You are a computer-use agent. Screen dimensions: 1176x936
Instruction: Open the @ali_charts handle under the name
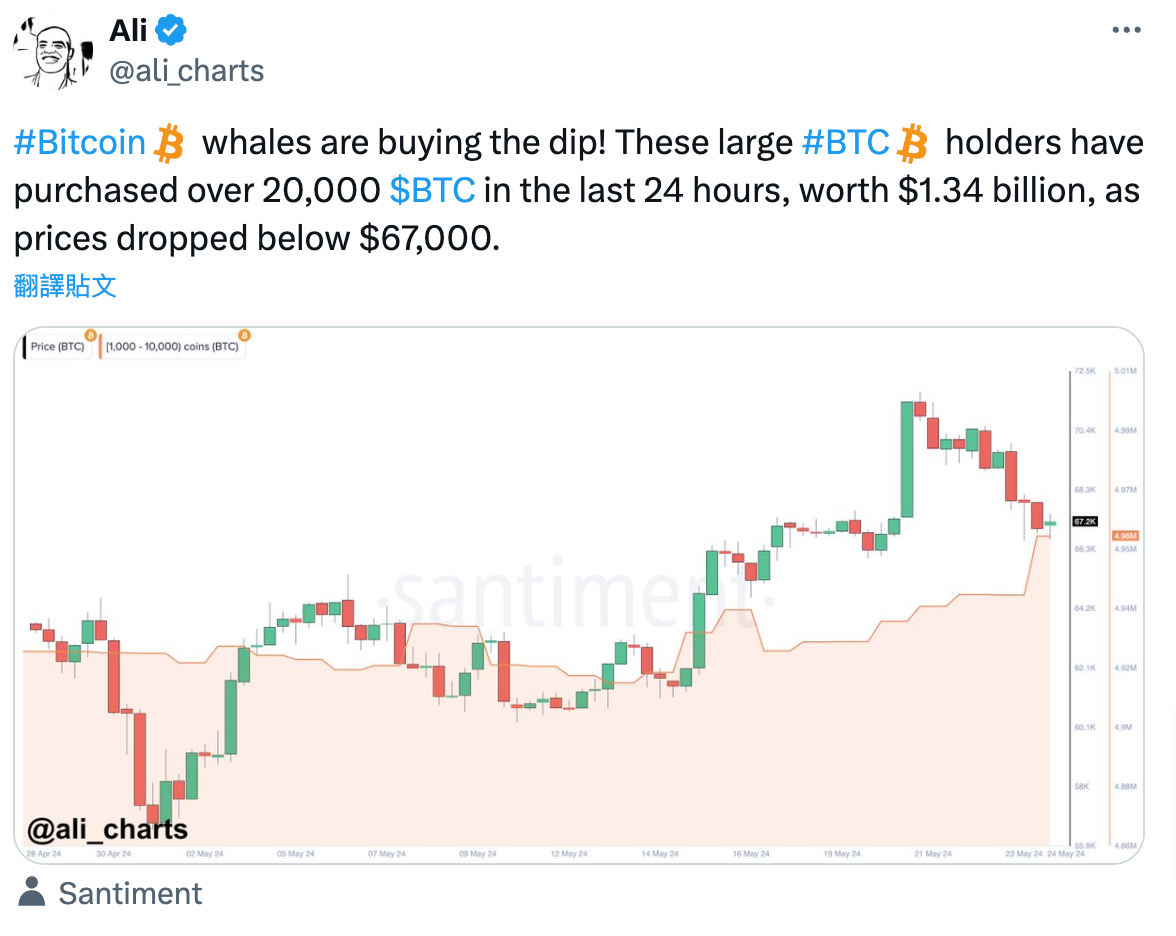coord(186,71)
